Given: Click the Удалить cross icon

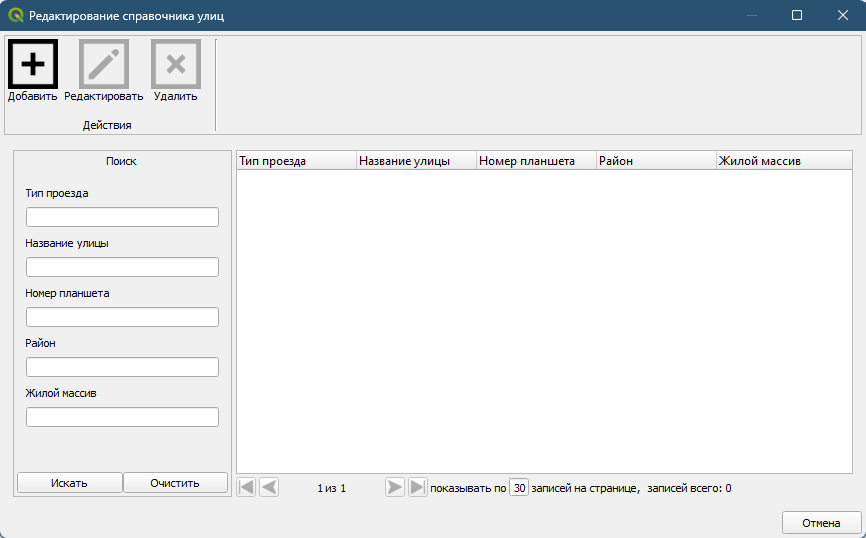Looking at the screenshot, I should coord(176,64).
